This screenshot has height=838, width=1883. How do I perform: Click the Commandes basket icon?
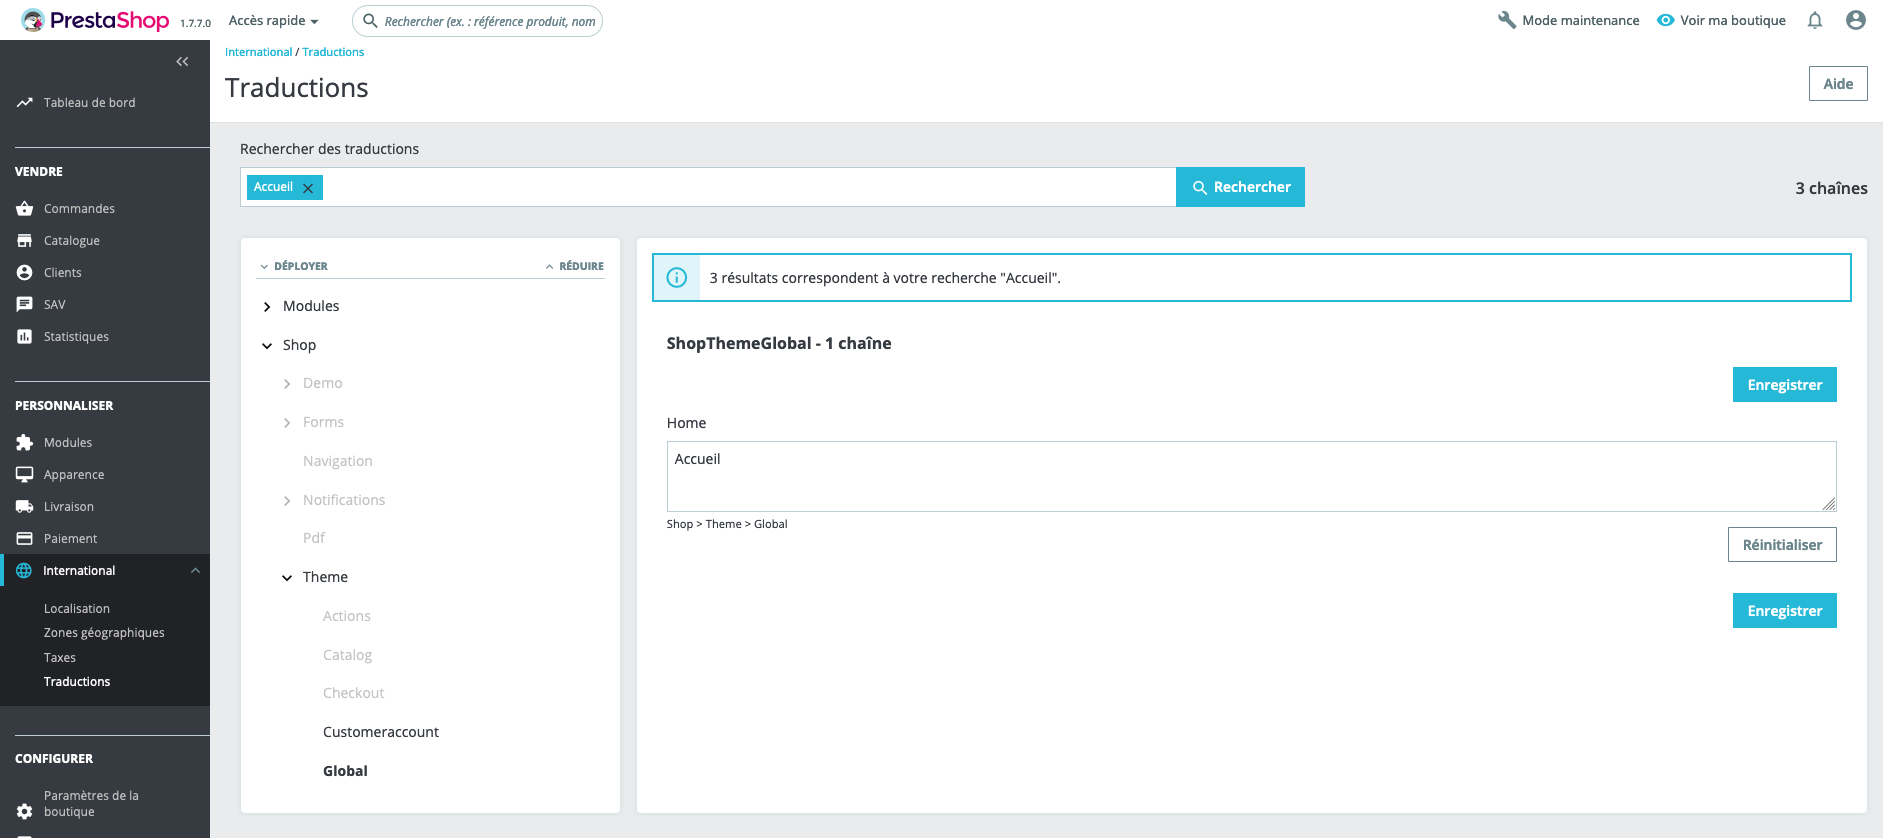point(25,209)
